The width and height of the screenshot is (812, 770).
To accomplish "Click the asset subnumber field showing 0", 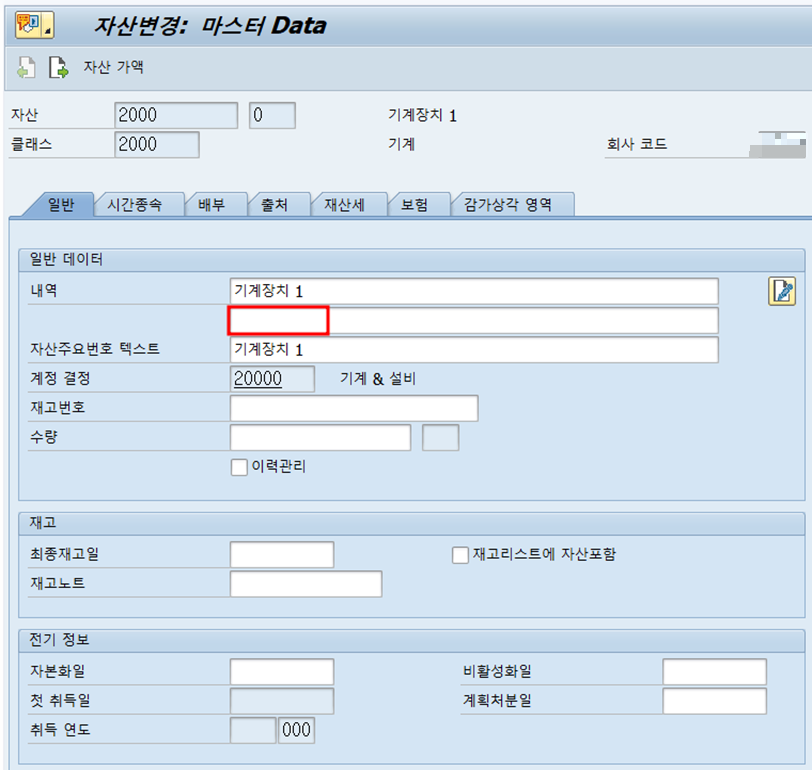I will [x=272, y=115].
